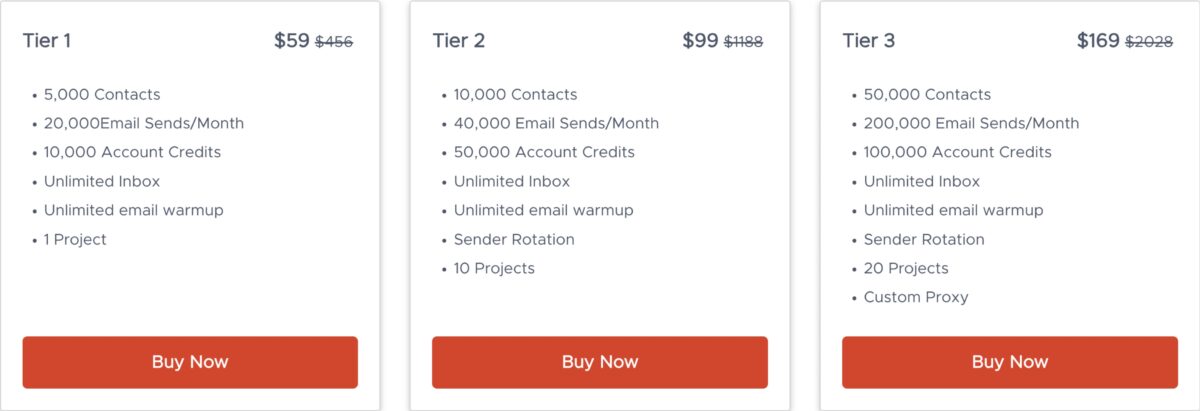Image resolution: width=1200 pixels, height=411 pixels.
Task: Click the crossed-out $2028 original price
Action: [x=1149, y=42]
